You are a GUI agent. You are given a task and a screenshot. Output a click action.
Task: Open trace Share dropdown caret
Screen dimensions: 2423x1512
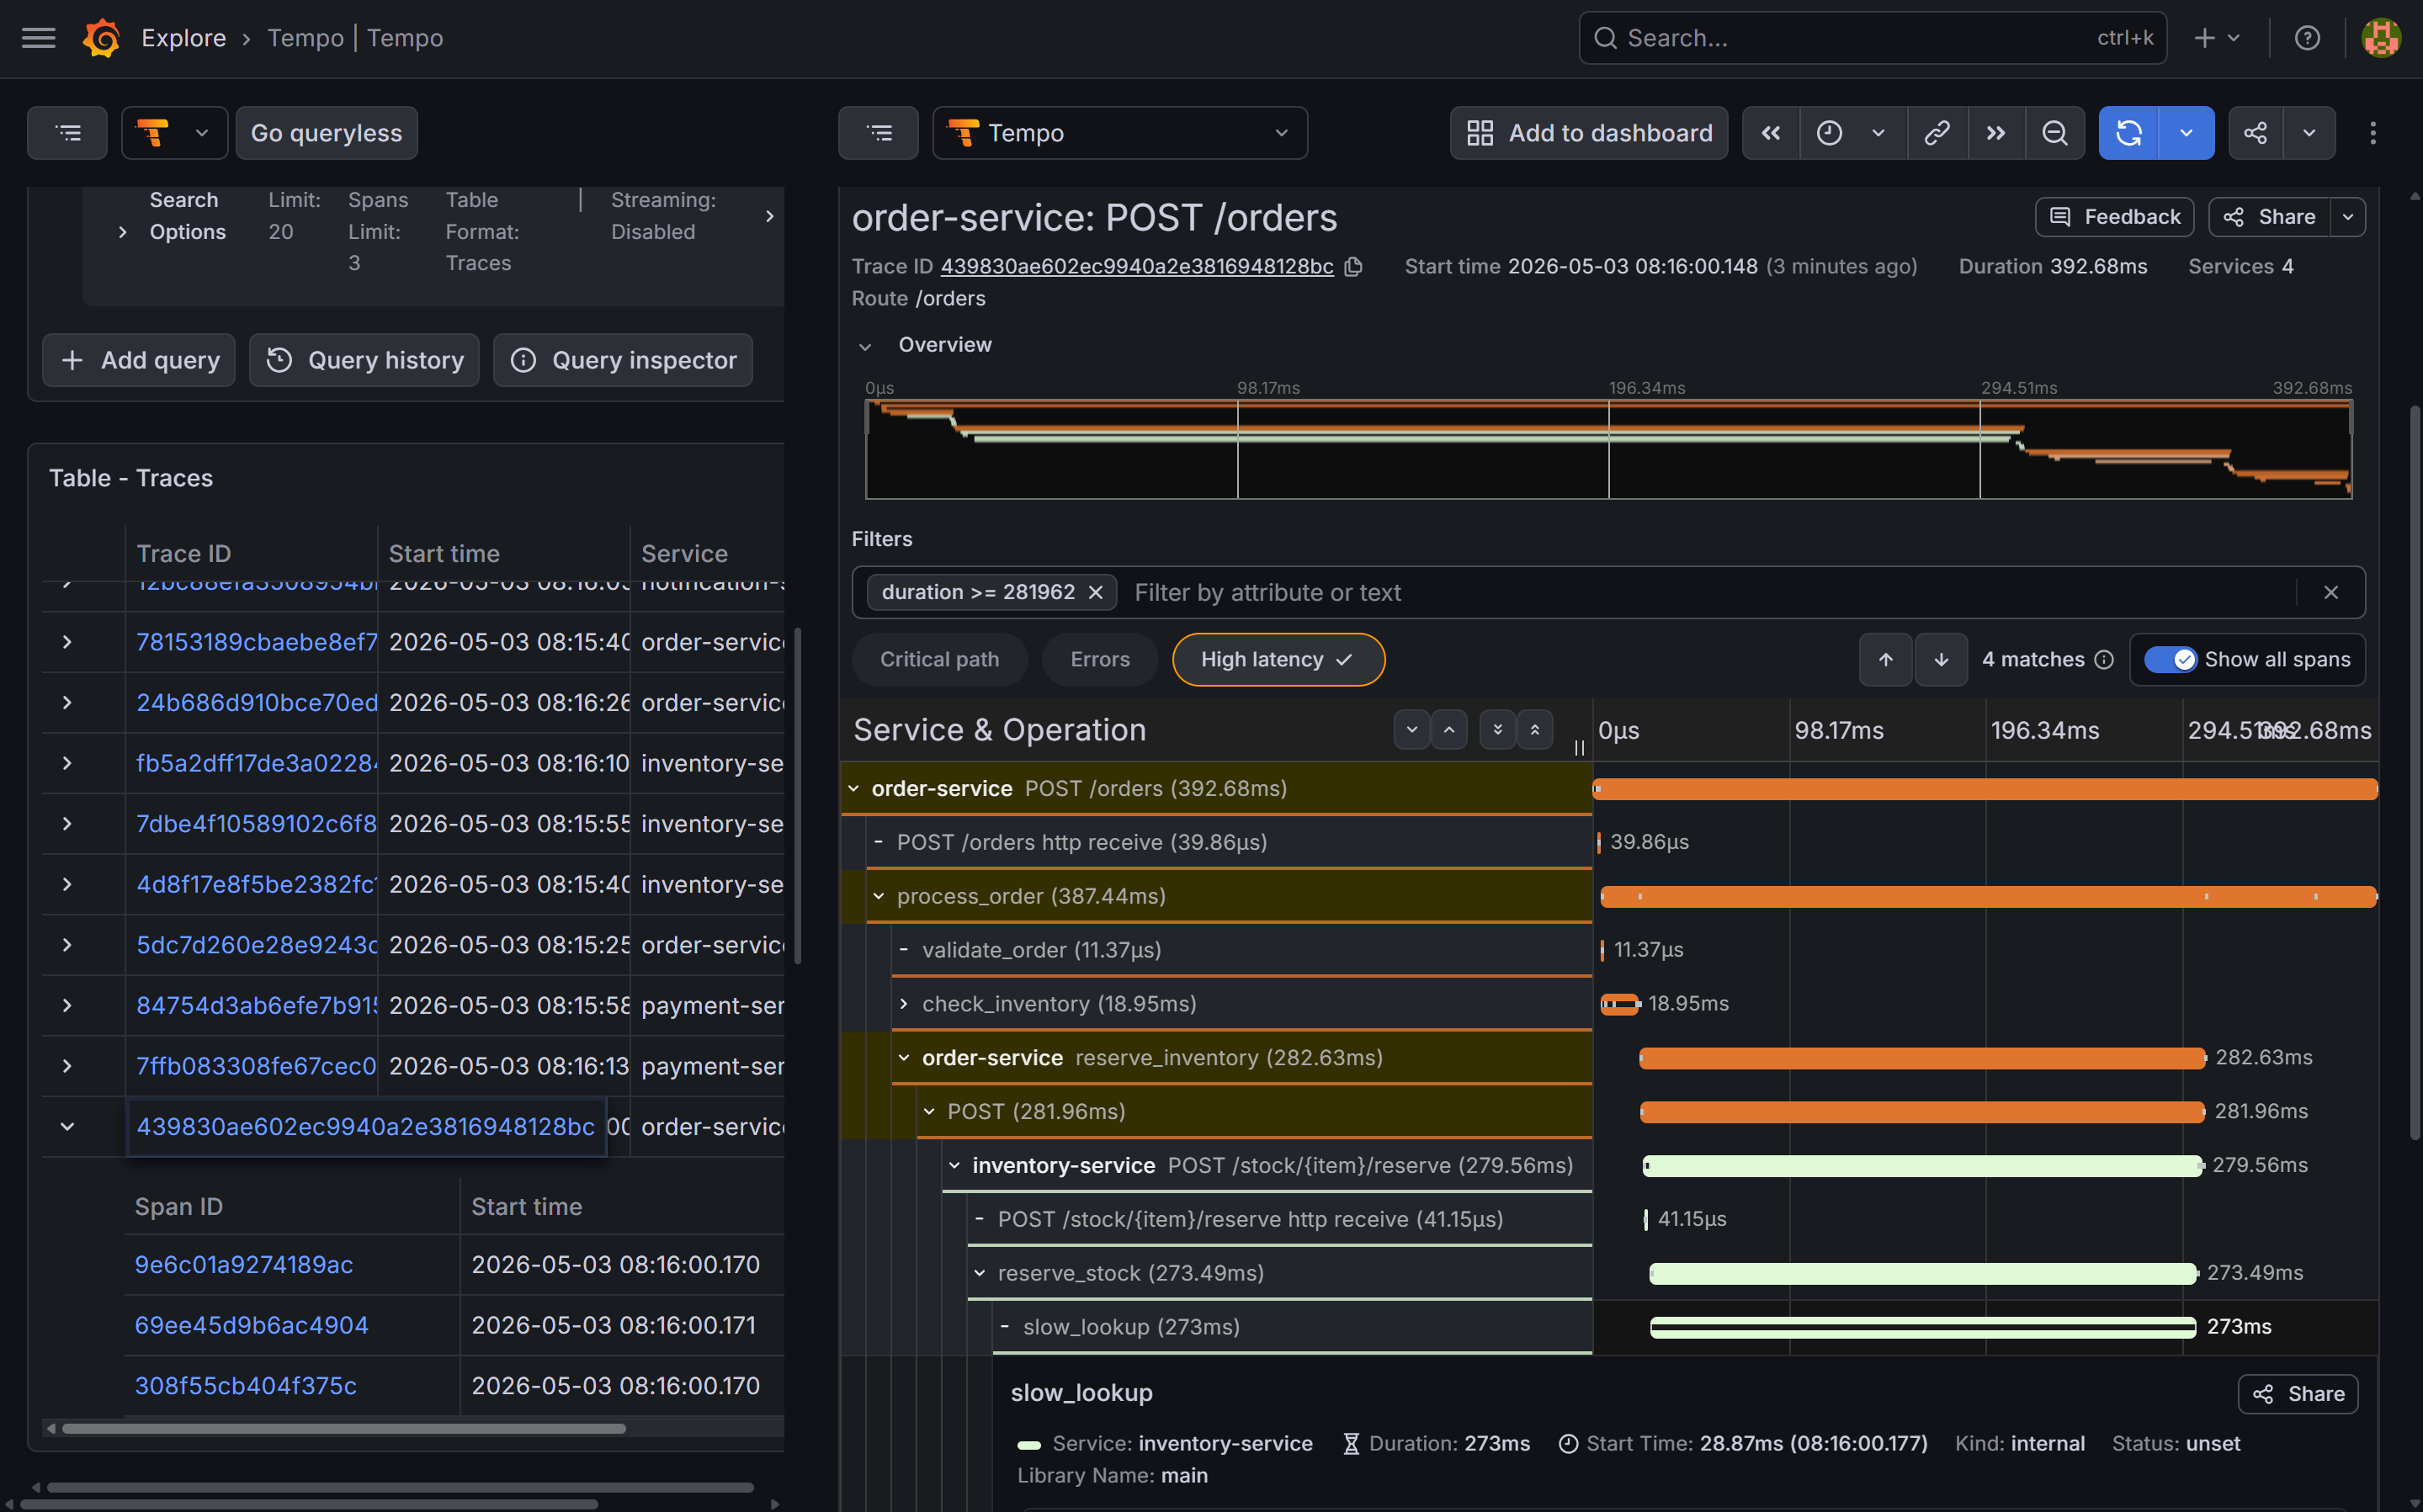(x=2348, y=217)
